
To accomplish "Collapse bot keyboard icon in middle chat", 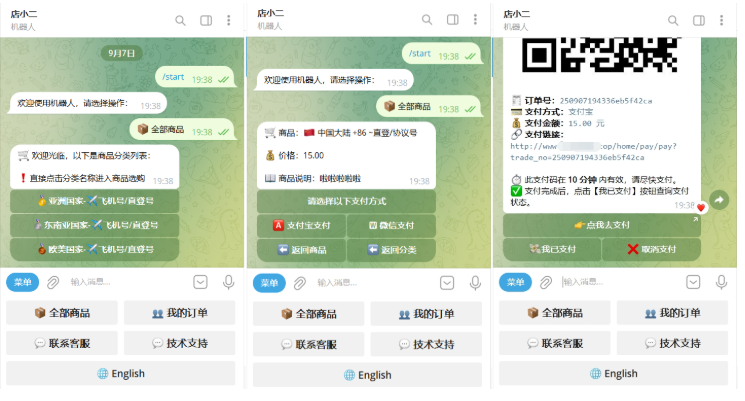I will click(x=447, y=283).
